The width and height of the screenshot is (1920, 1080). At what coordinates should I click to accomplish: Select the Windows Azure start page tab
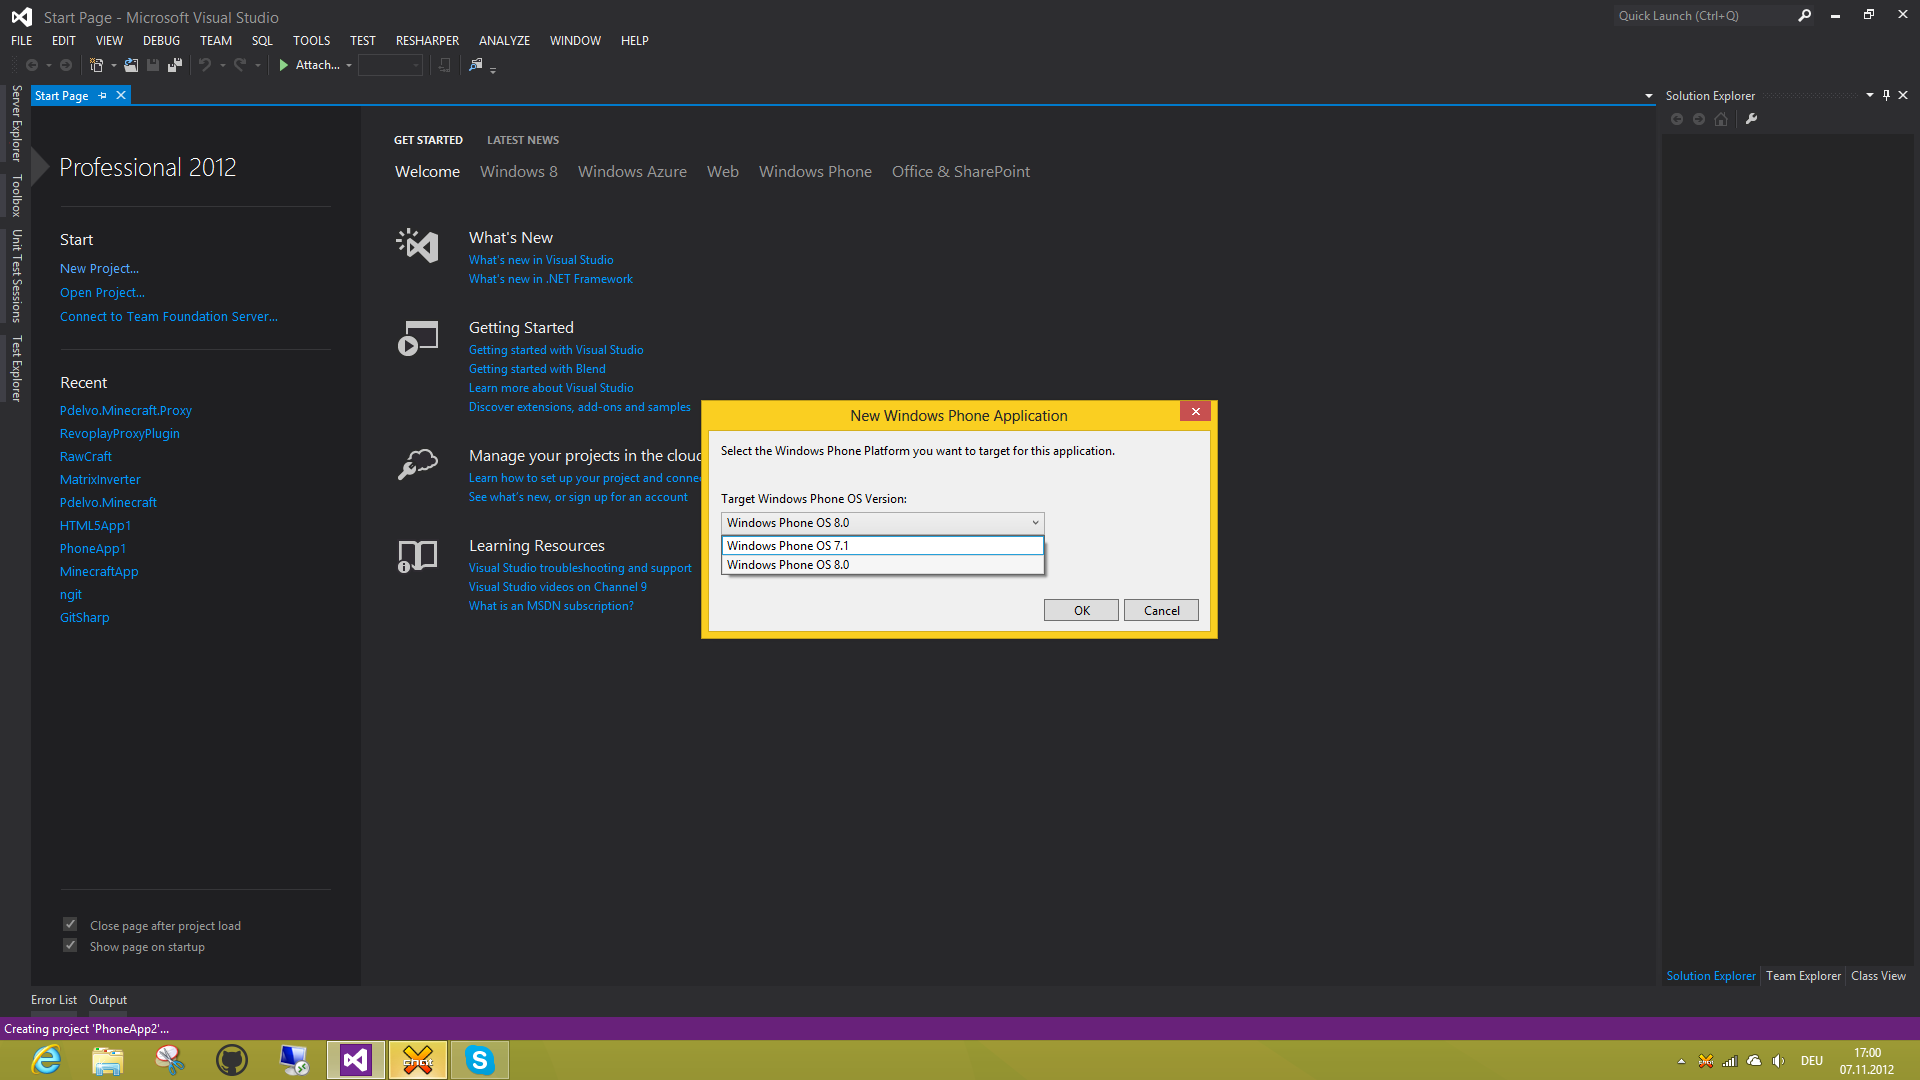pos(632,172)
